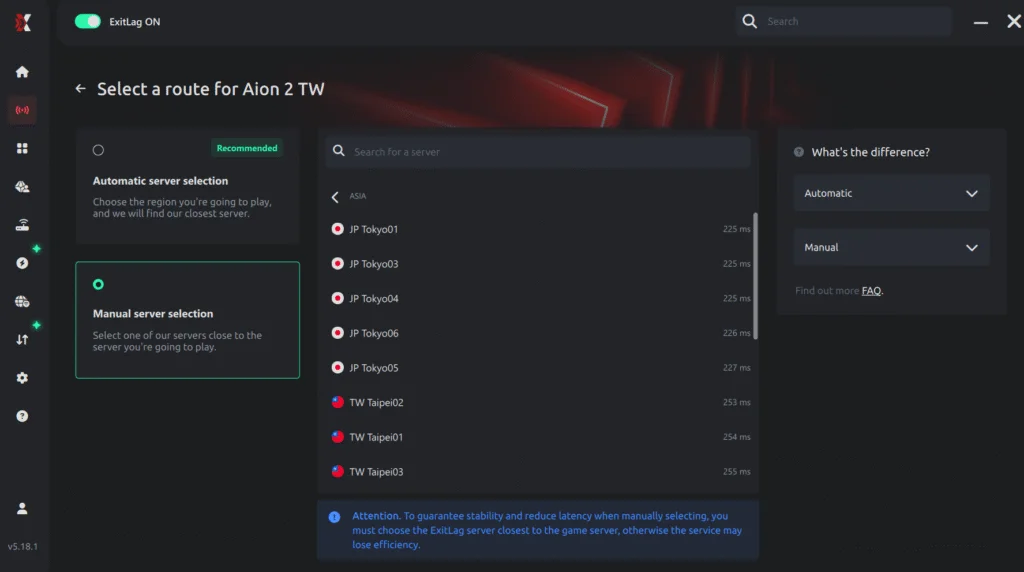Open the Home sidebar icon

[x=22, y=72]
